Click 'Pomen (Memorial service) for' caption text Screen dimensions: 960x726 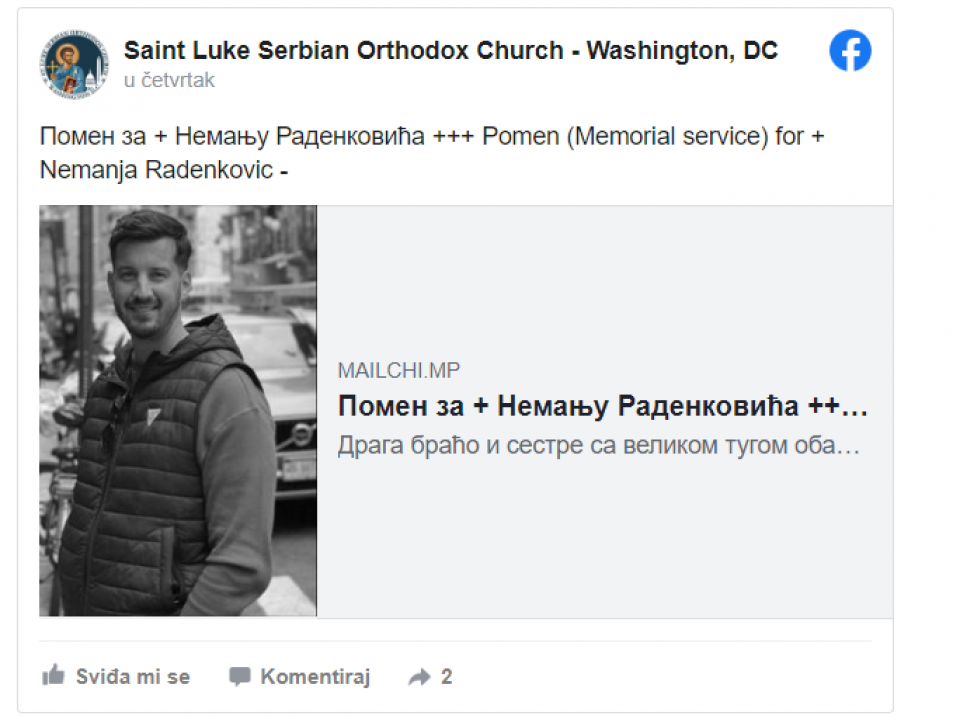point(643,137)
